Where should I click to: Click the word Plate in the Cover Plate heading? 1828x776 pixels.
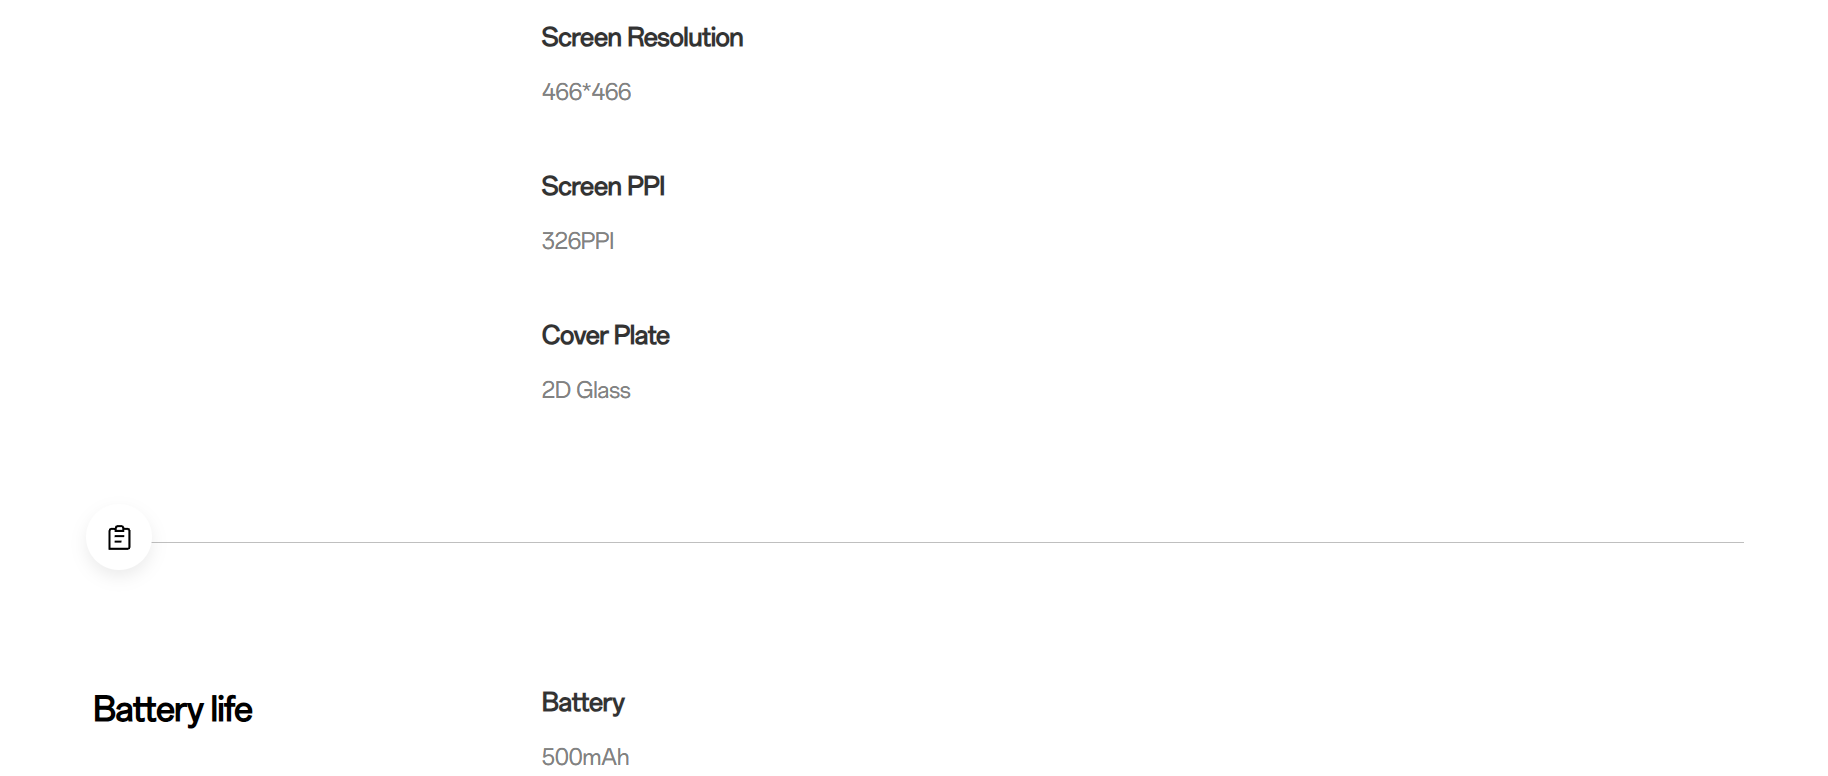click(x=642, y=336)
